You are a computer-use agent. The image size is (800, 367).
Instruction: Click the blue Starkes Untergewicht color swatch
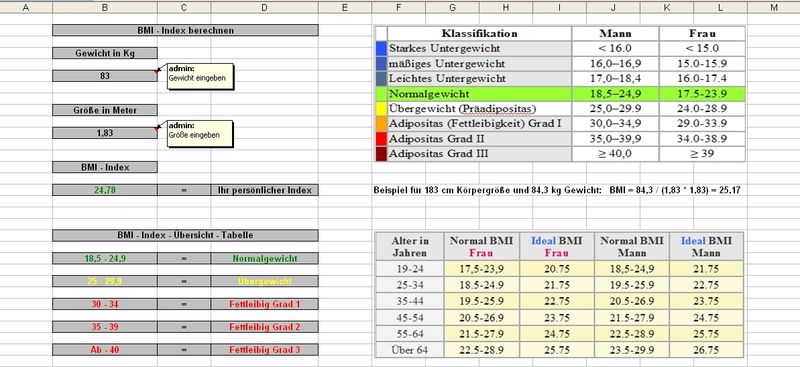381,48
